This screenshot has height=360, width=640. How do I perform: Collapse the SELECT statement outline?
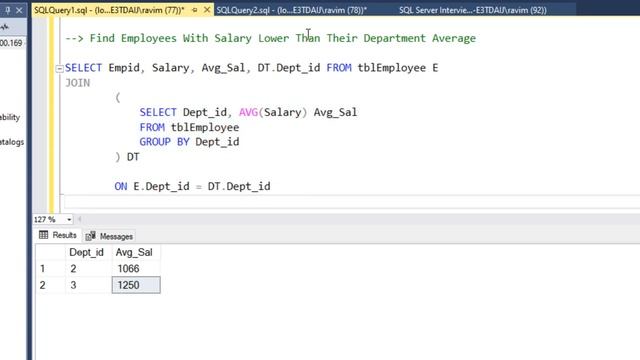tap(60, 69)
